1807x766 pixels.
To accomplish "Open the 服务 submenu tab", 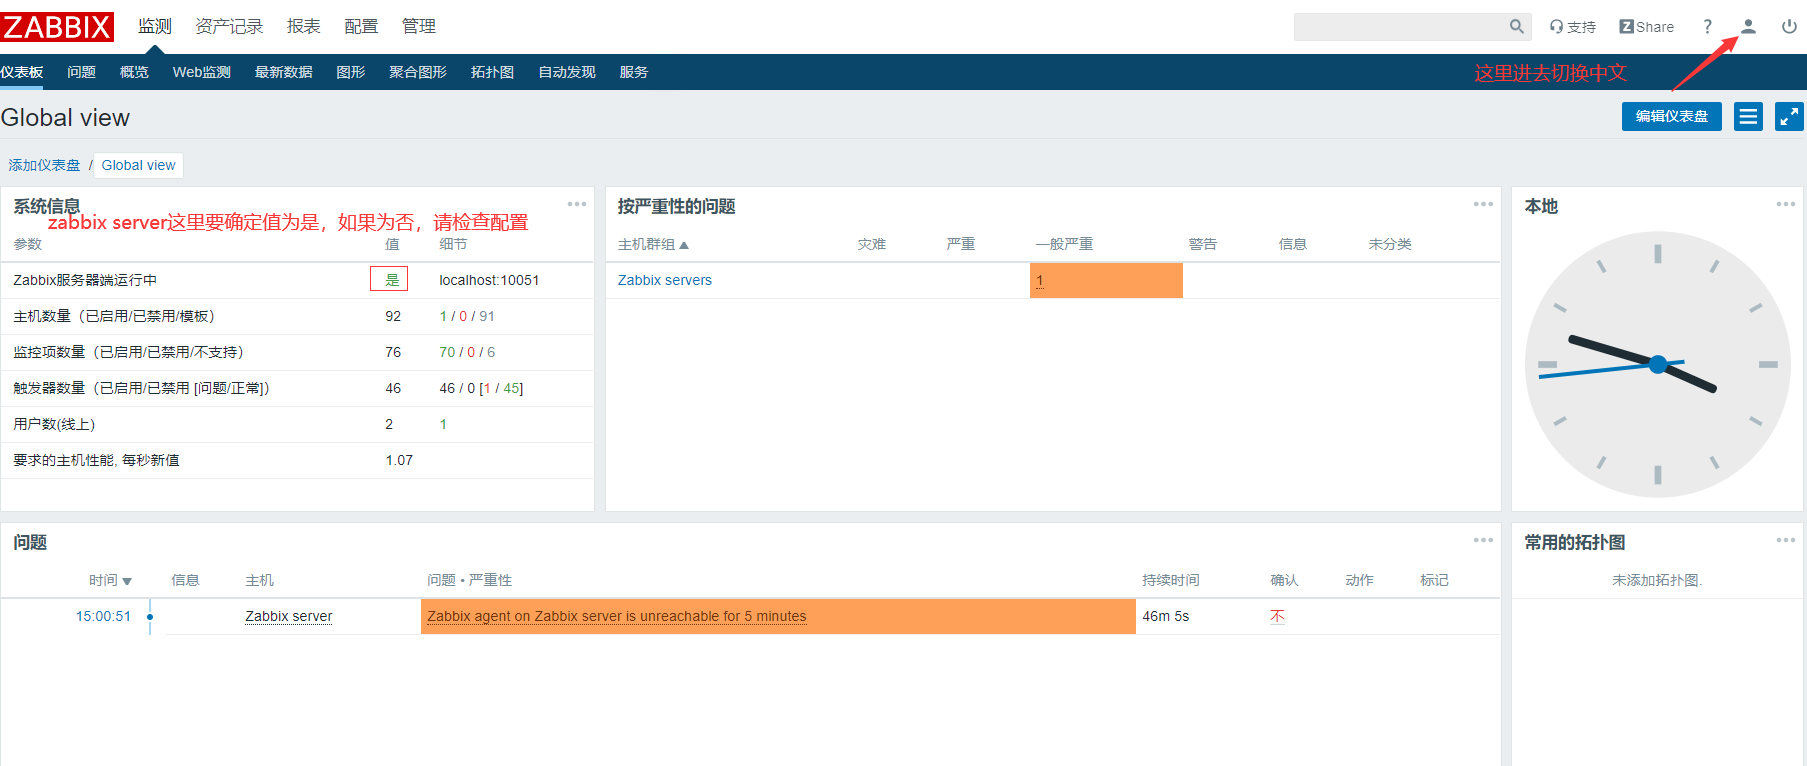I will click(x=634, y=72).
